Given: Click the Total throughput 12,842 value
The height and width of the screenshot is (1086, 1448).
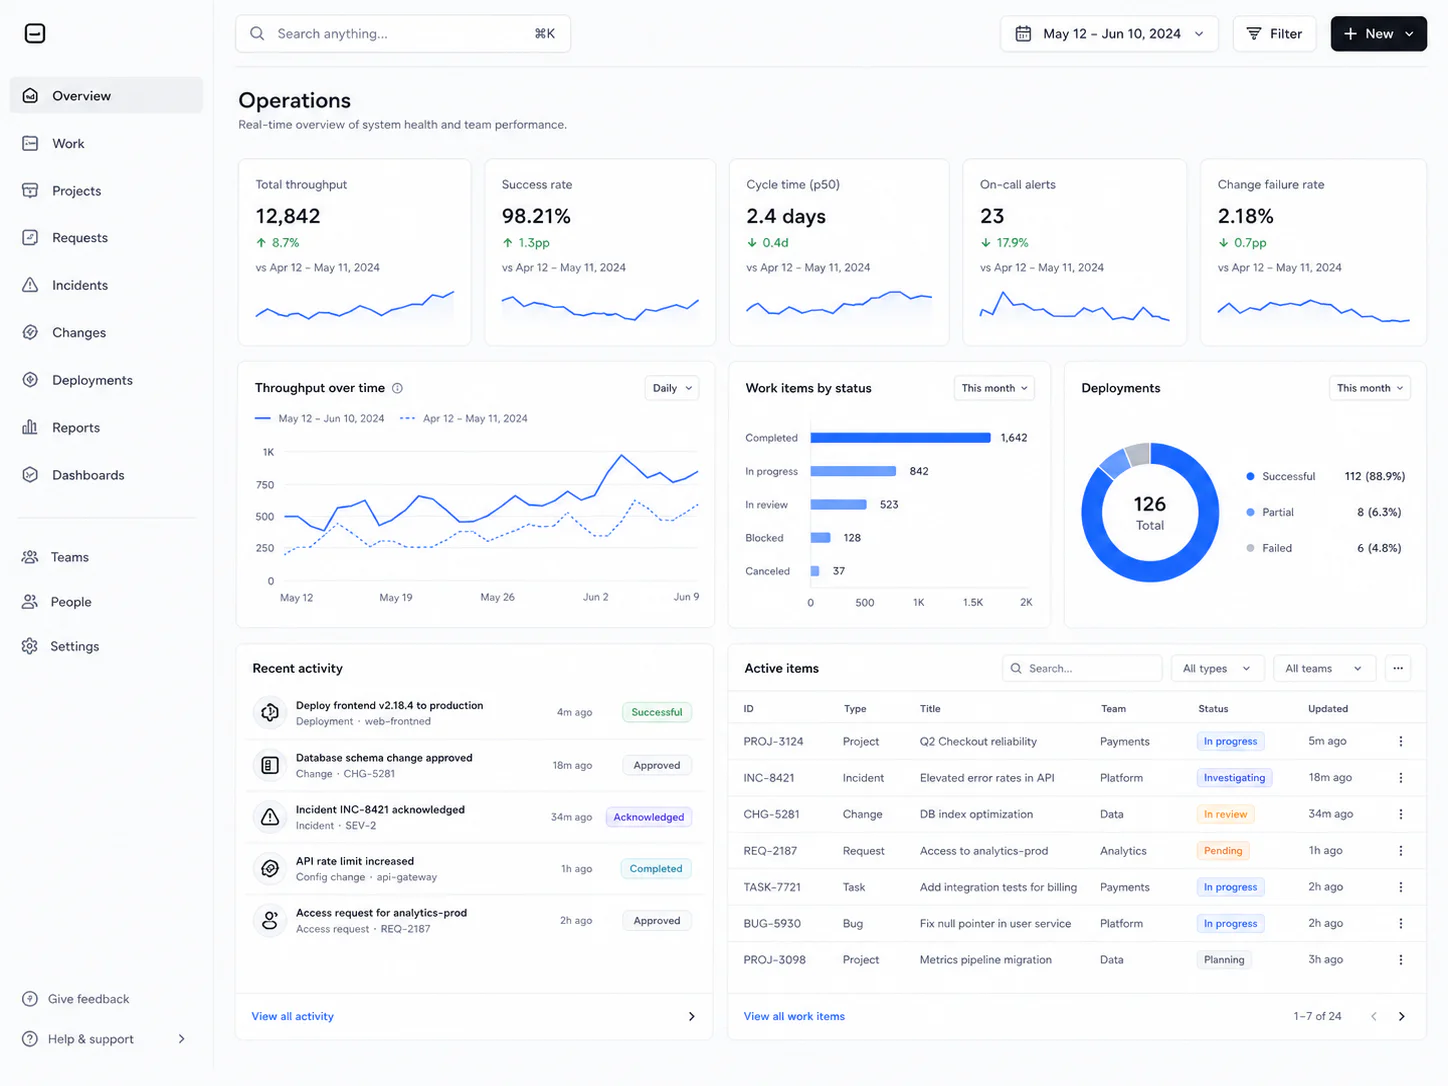Looking at the screenshot, I should point(288,216).
